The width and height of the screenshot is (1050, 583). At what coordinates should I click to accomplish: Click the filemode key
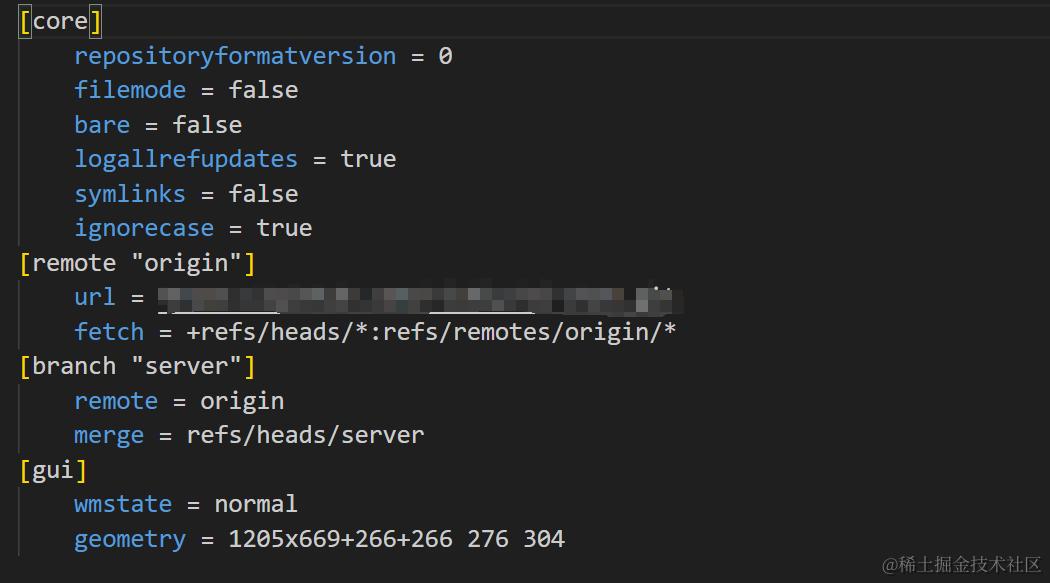click(x=130, y=90)
